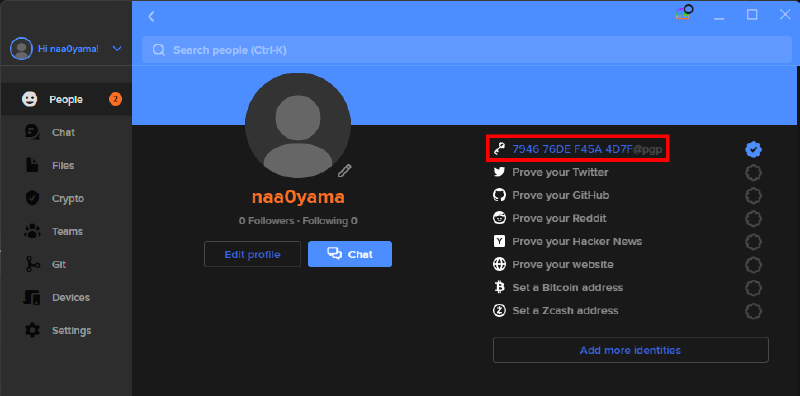The height and width of the screenshot is (396, 800).
Task: Click Prove your Twitter link
Action: (560, 172)
